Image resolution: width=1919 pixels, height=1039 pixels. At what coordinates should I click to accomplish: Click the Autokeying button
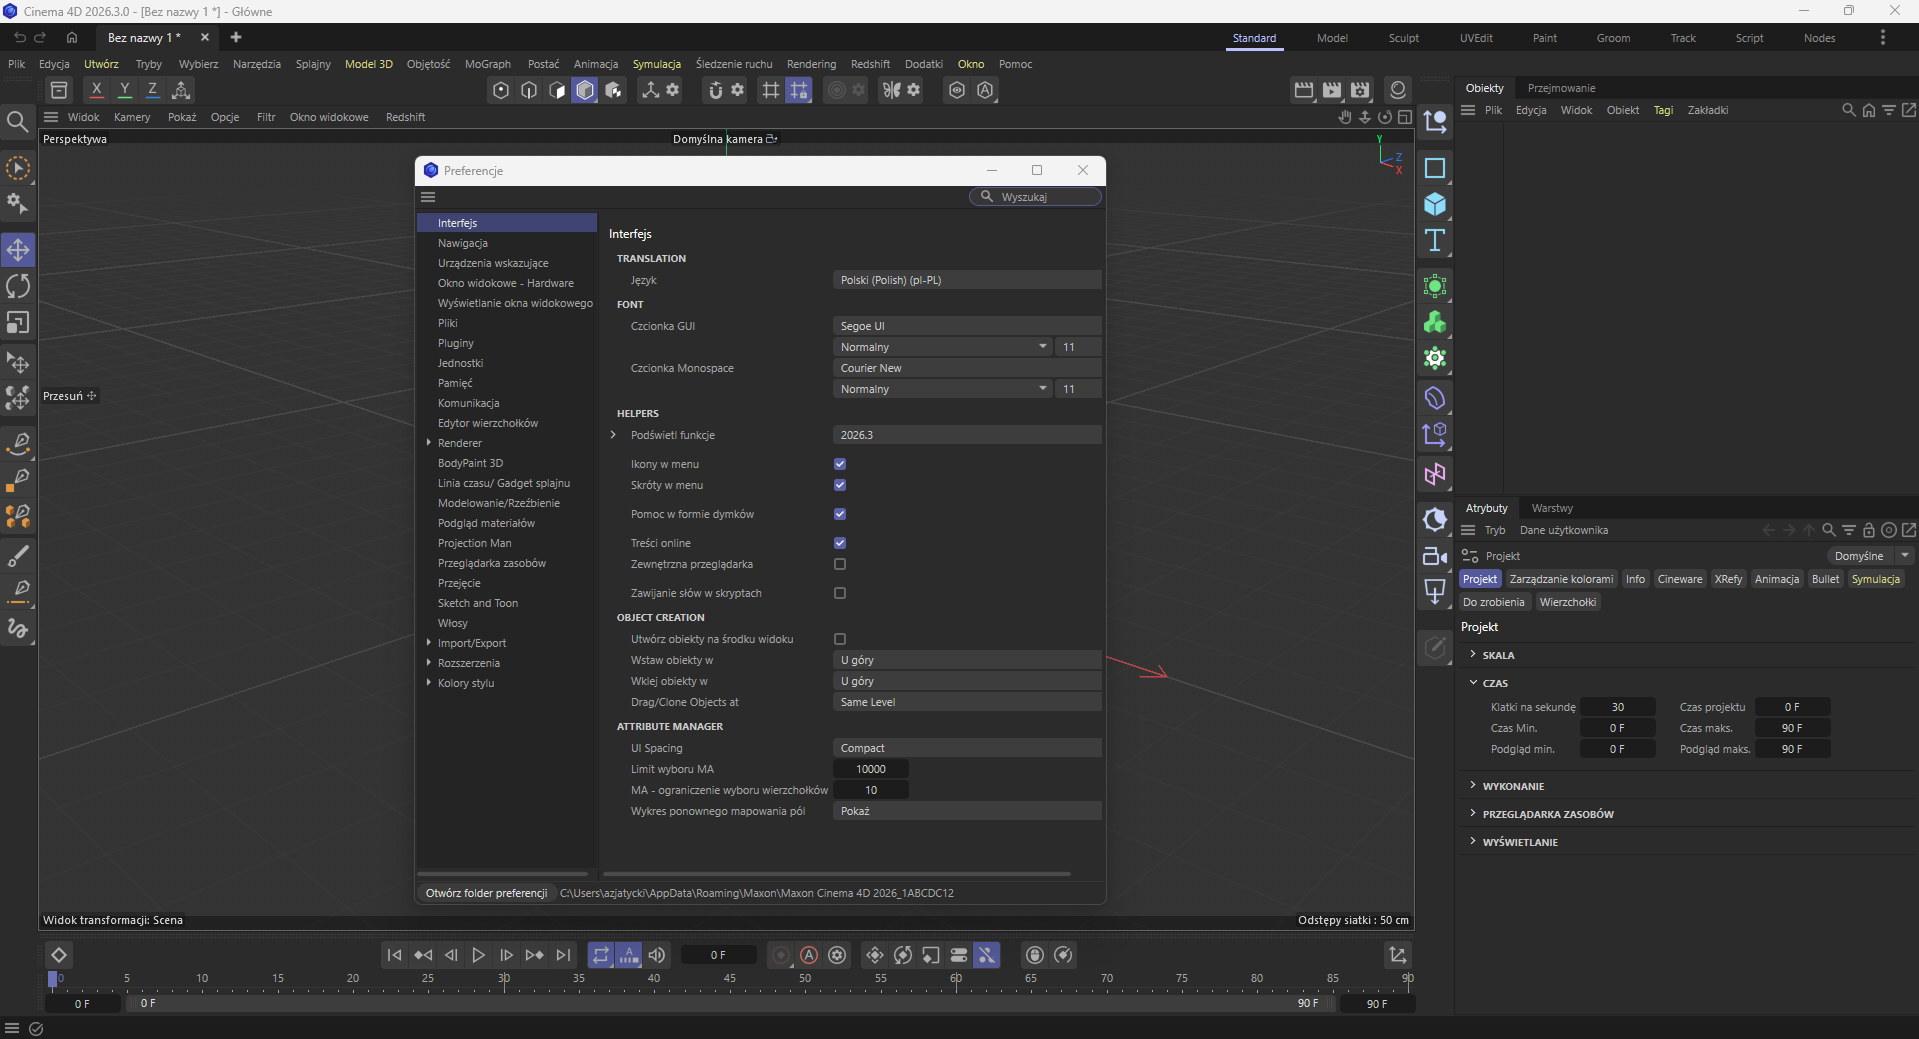pyautogui.click(x=809, y=955)
